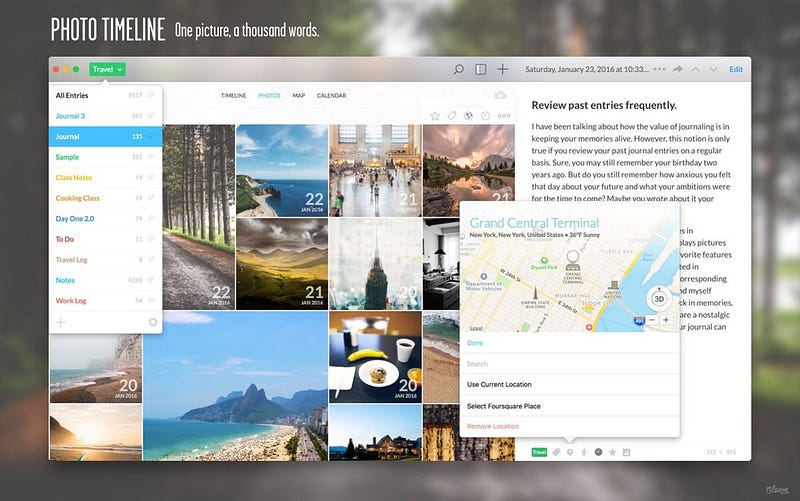Open the Travel journal dropdown

point(107,69)
